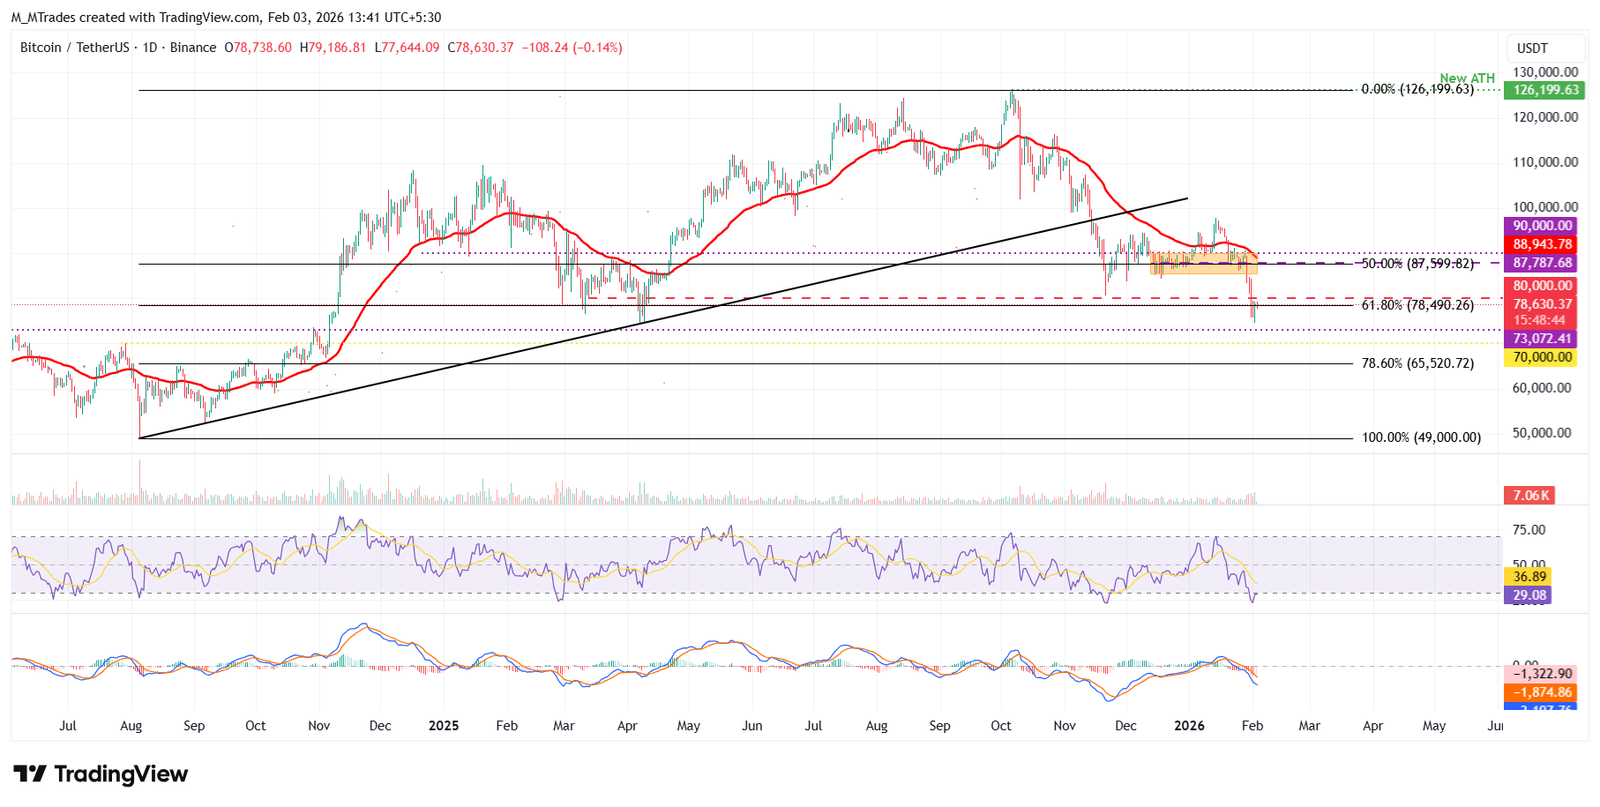Image resolution: width=1600 pixels, height=807 pixels.
Task: Click the 78.60% Fibonacci retracement label
Action: click(x=1417, y=364)
